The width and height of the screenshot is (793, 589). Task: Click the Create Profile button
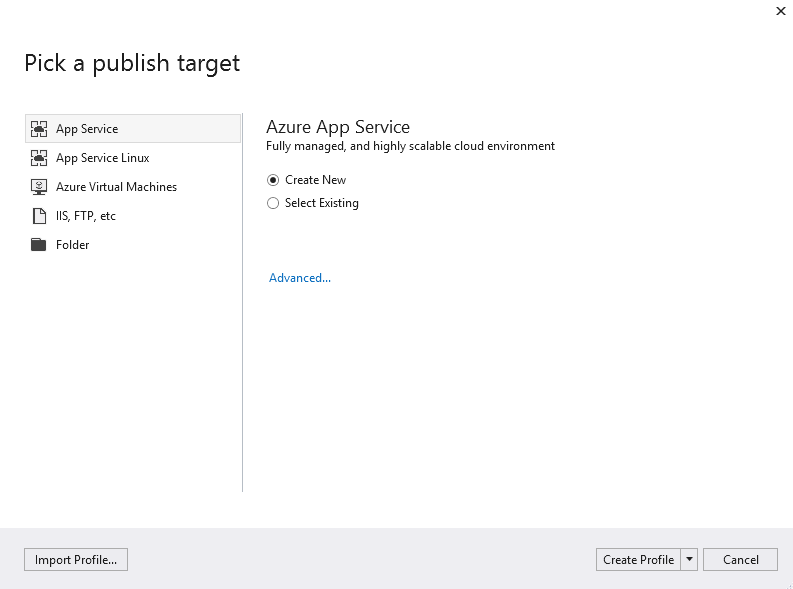(x=638, y=560)
